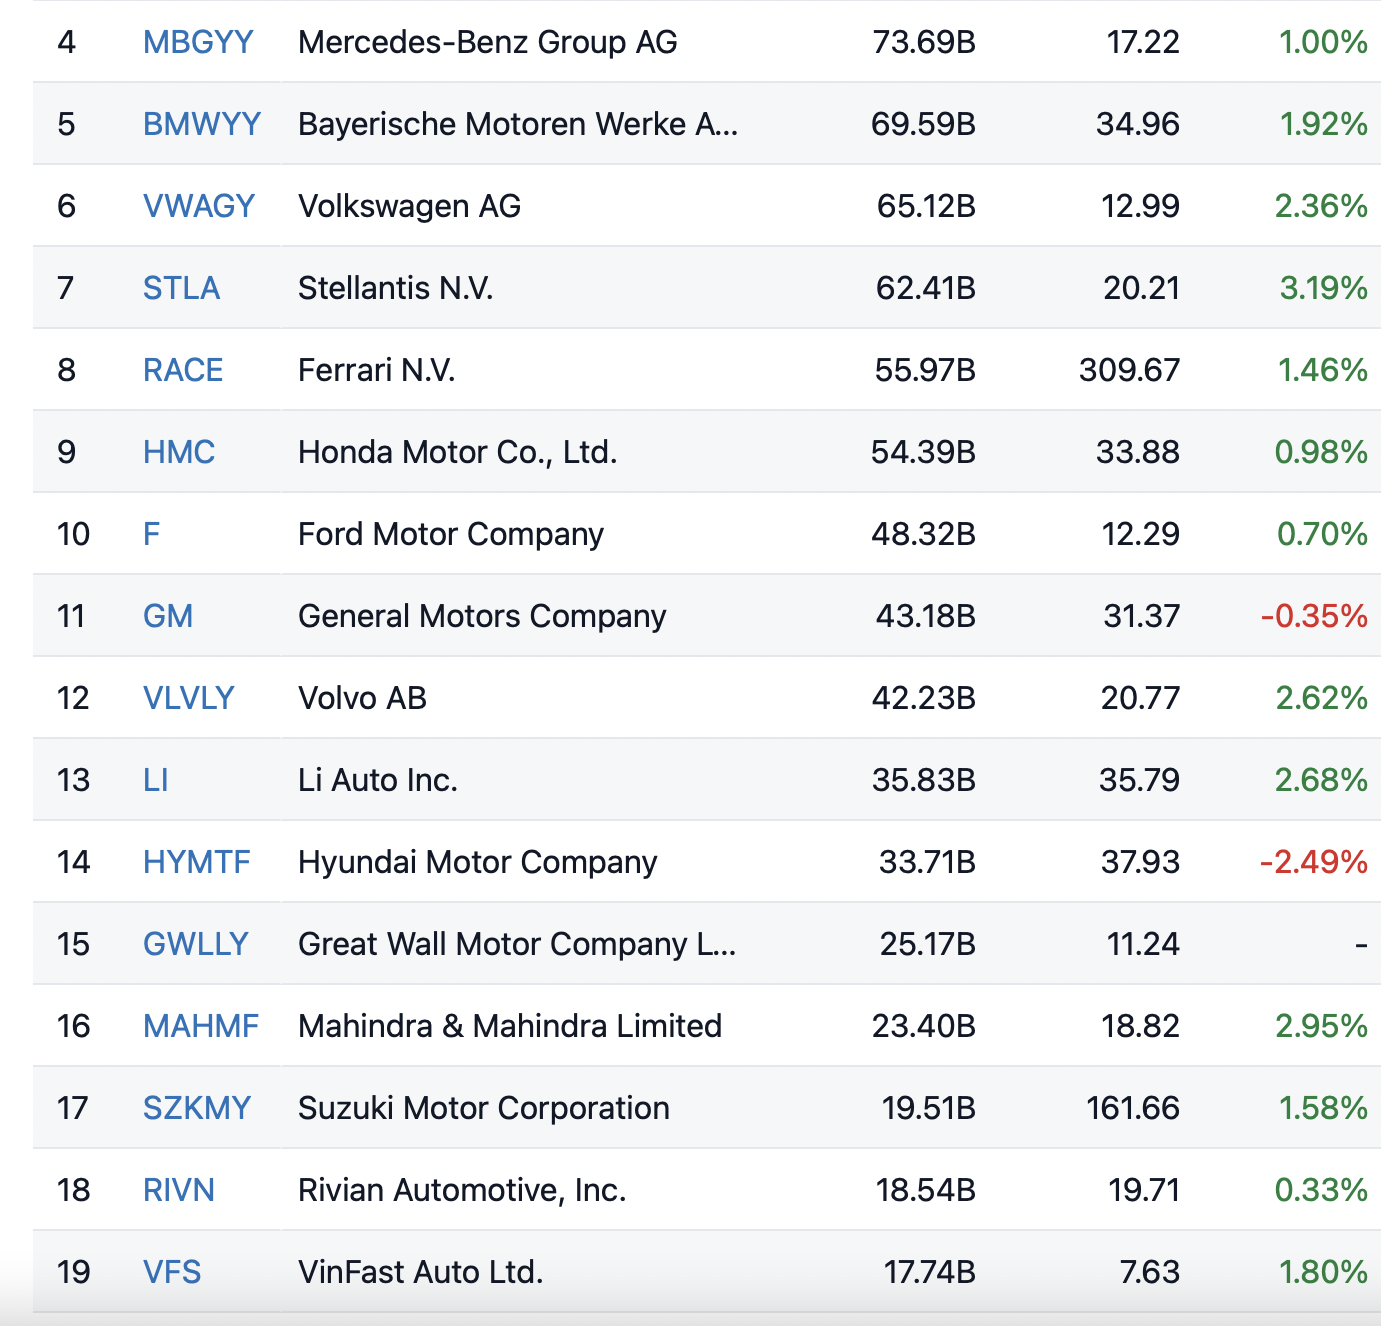This screenshot has height=1326, width=1381.
Task: Click the GWLLY ticker link
Action: click(x=196, y=944)
